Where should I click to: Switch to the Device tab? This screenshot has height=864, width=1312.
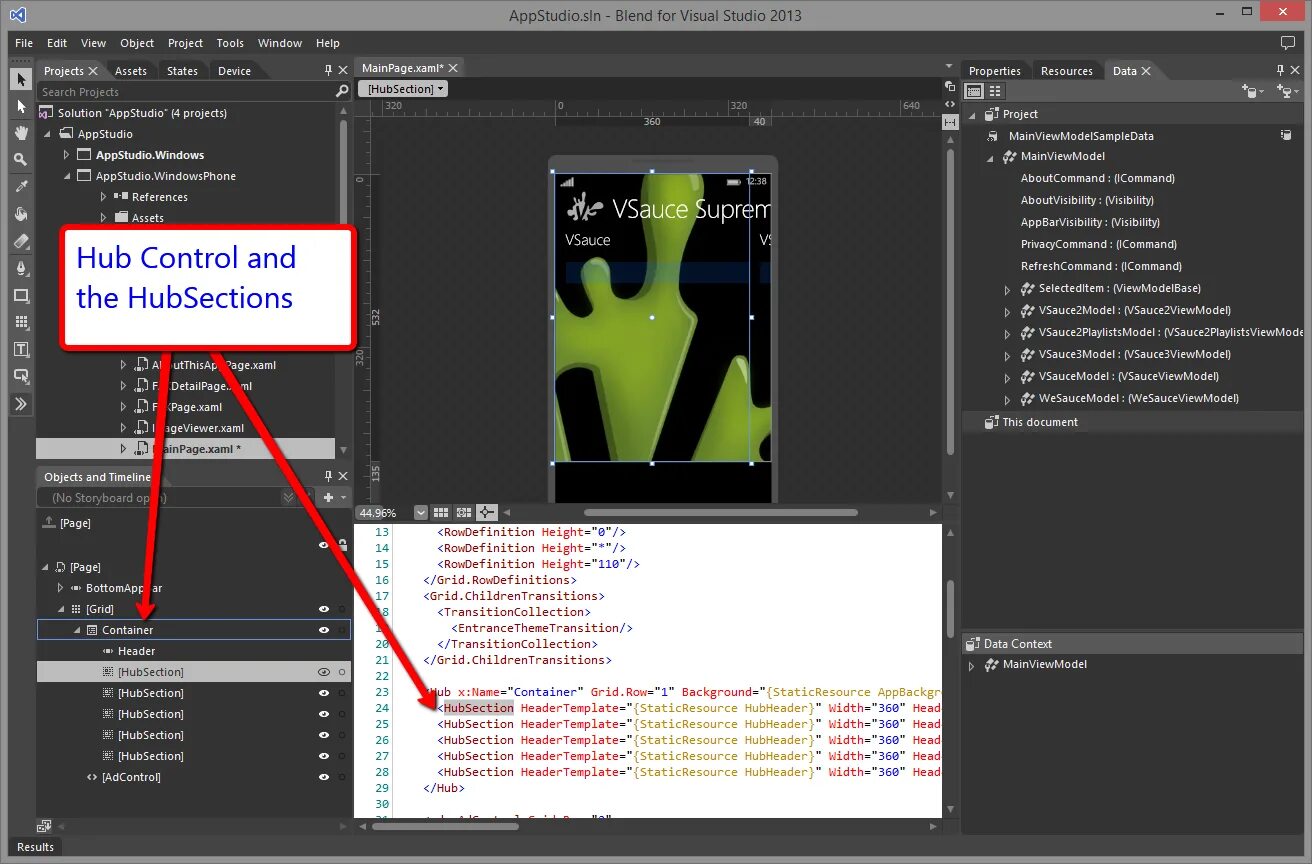pyautogui.click(x=235, y=71)
